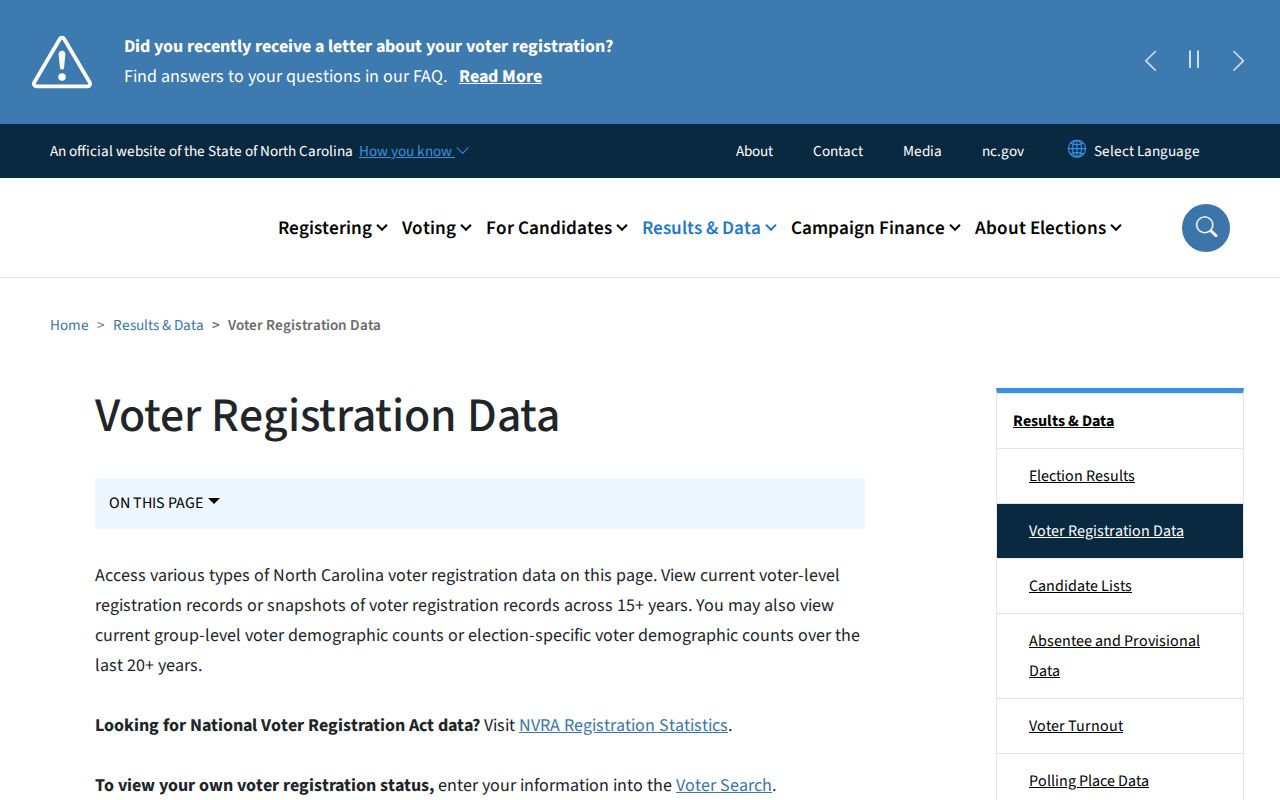Select Election Results in sidebar
Image resolution: width=1280 pixels, height=800 pixels.
point(1082,476)
